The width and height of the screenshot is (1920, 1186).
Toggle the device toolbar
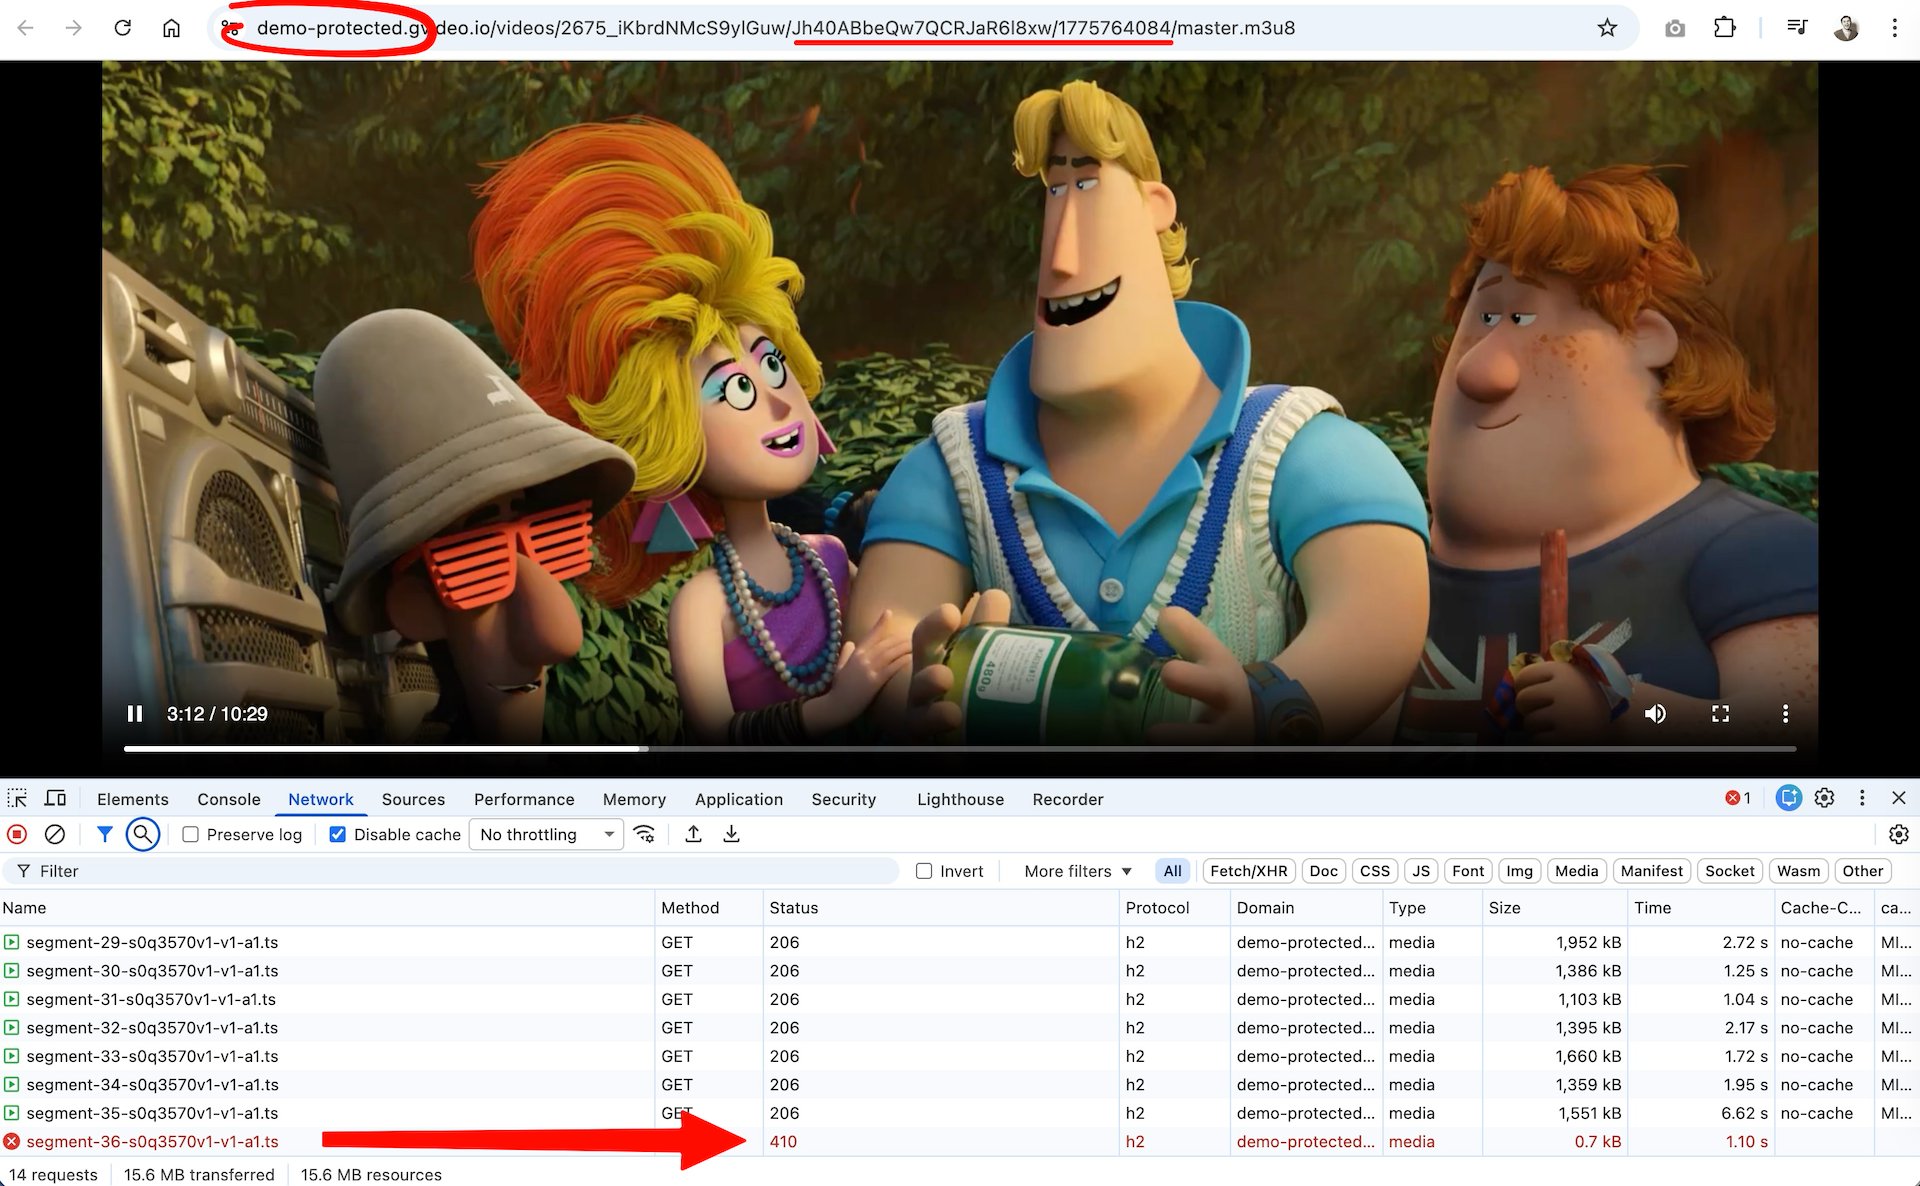[55, 798]
